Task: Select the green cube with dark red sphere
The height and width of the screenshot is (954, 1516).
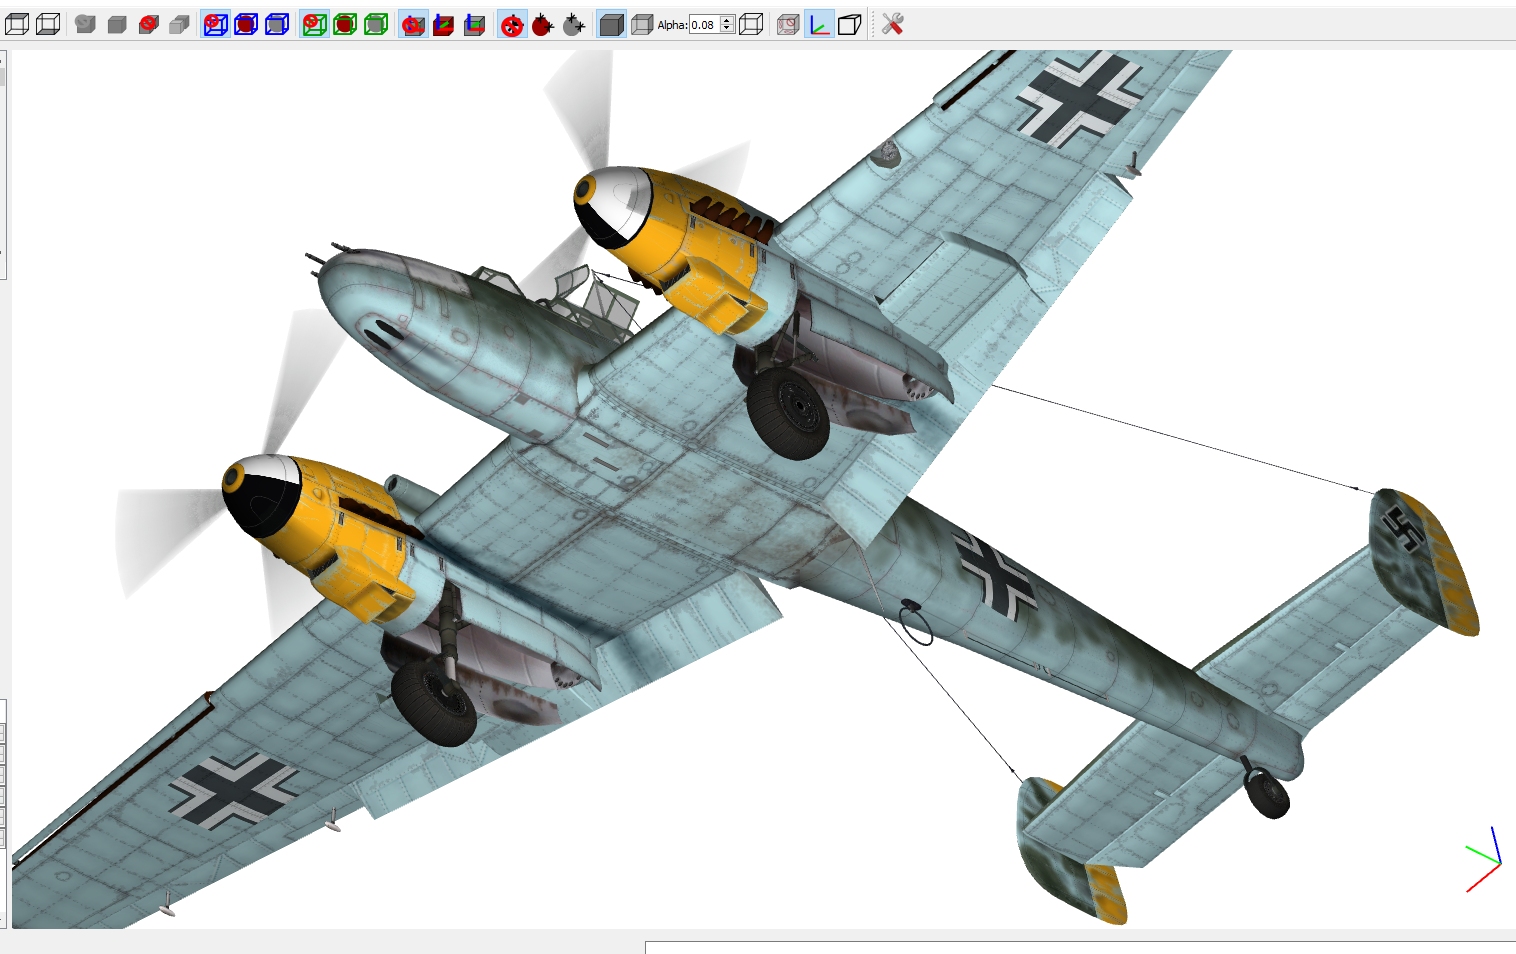Action: click(345, 24)
